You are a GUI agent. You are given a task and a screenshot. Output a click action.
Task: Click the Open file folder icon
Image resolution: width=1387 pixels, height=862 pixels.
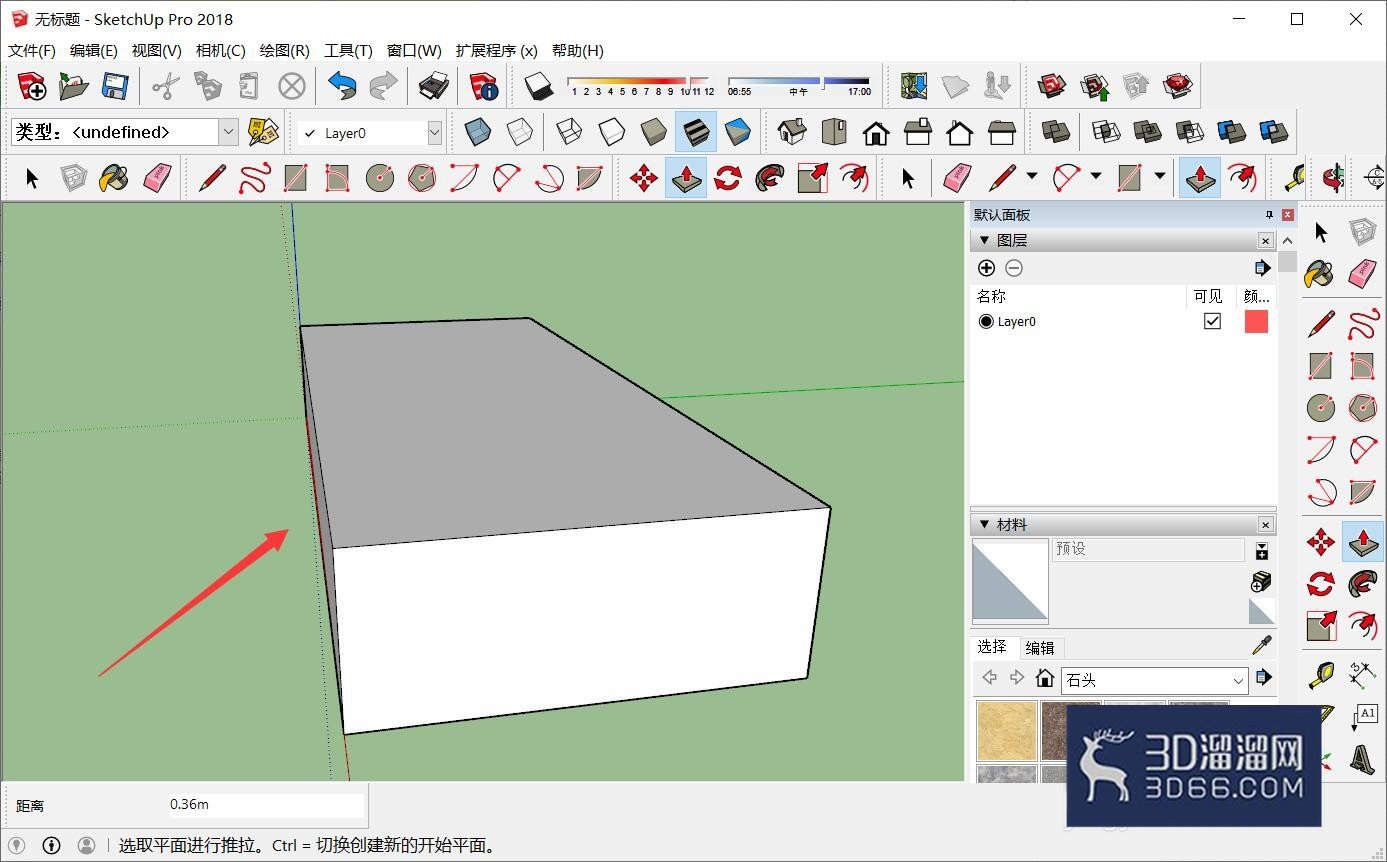[74, 86]
